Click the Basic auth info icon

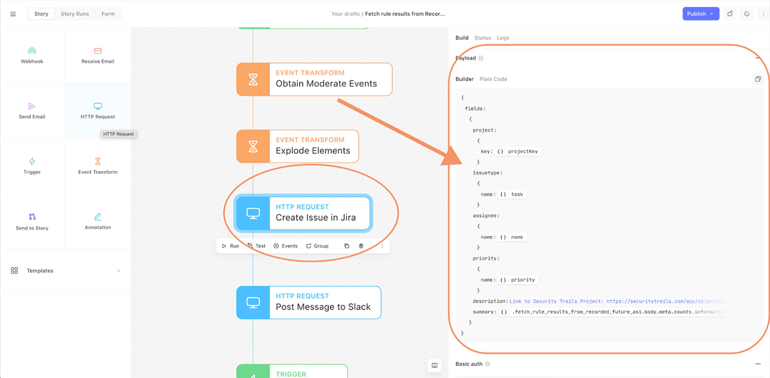tap(488, 364)
